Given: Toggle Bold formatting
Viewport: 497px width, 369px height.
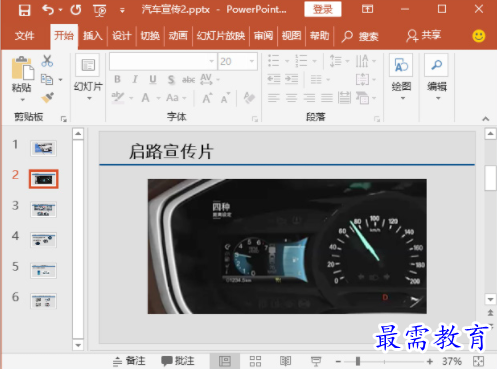Looking at the screenshot, I should coord(117,79).
